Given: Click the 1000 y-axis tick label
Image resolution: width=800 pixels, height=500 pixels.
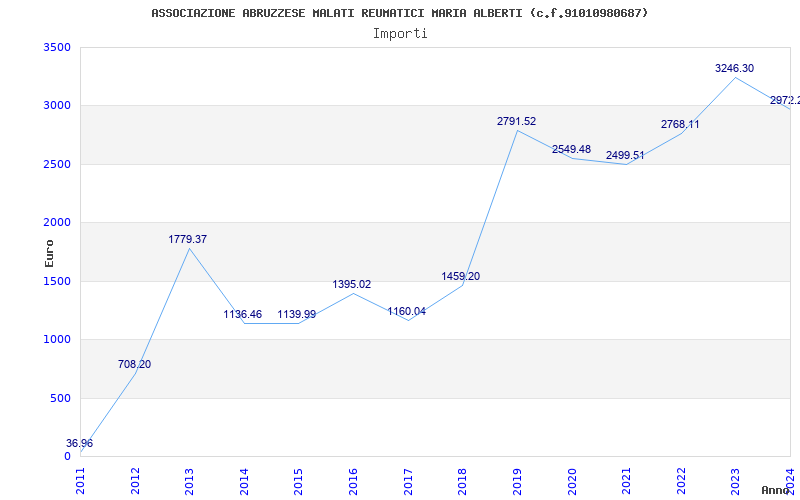Looking at the screenshot, I should [x=57, y=339].
